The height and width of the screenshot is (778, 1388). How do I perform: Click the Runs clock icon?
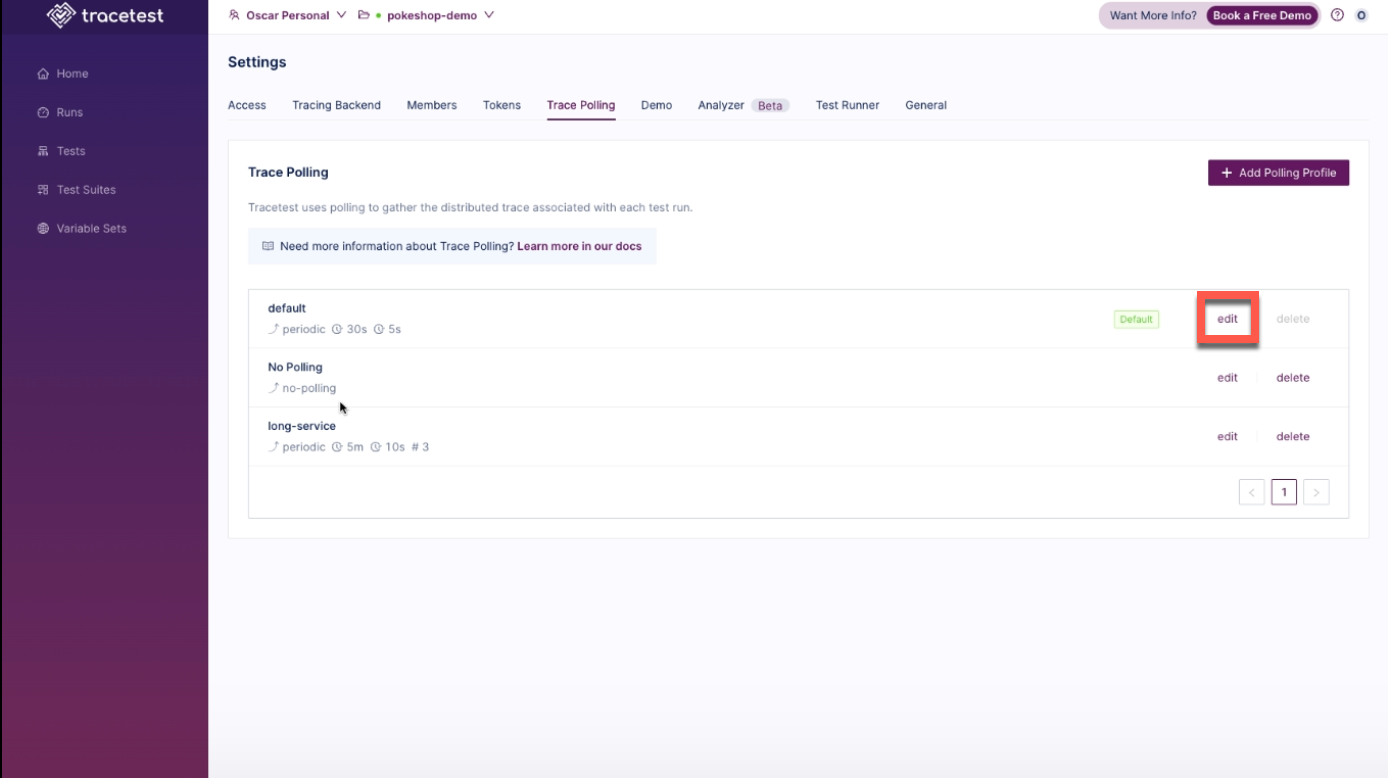point(43,113)
